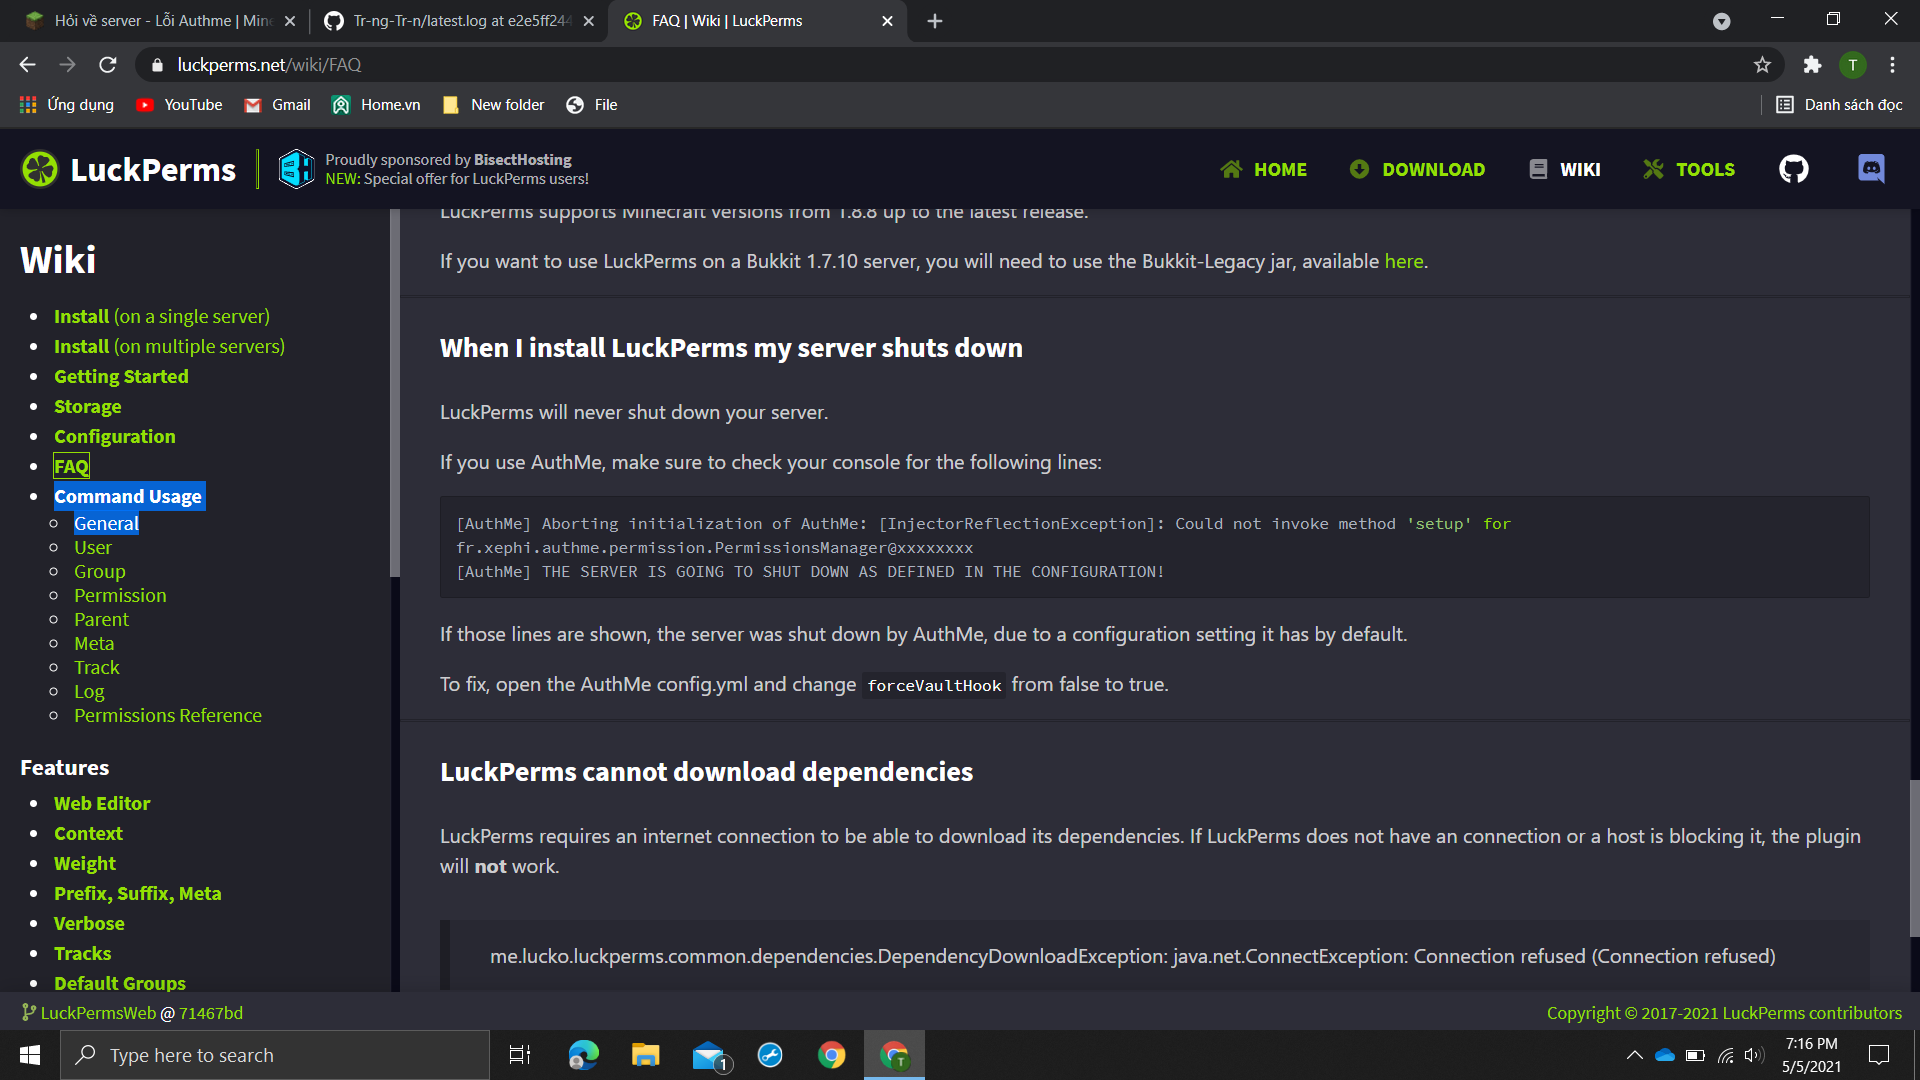Viewport: 1920px width, 1080px height.
Task: Click the LuckPerms logo icon
Action: pyautogui.click(x=40, y=169)
